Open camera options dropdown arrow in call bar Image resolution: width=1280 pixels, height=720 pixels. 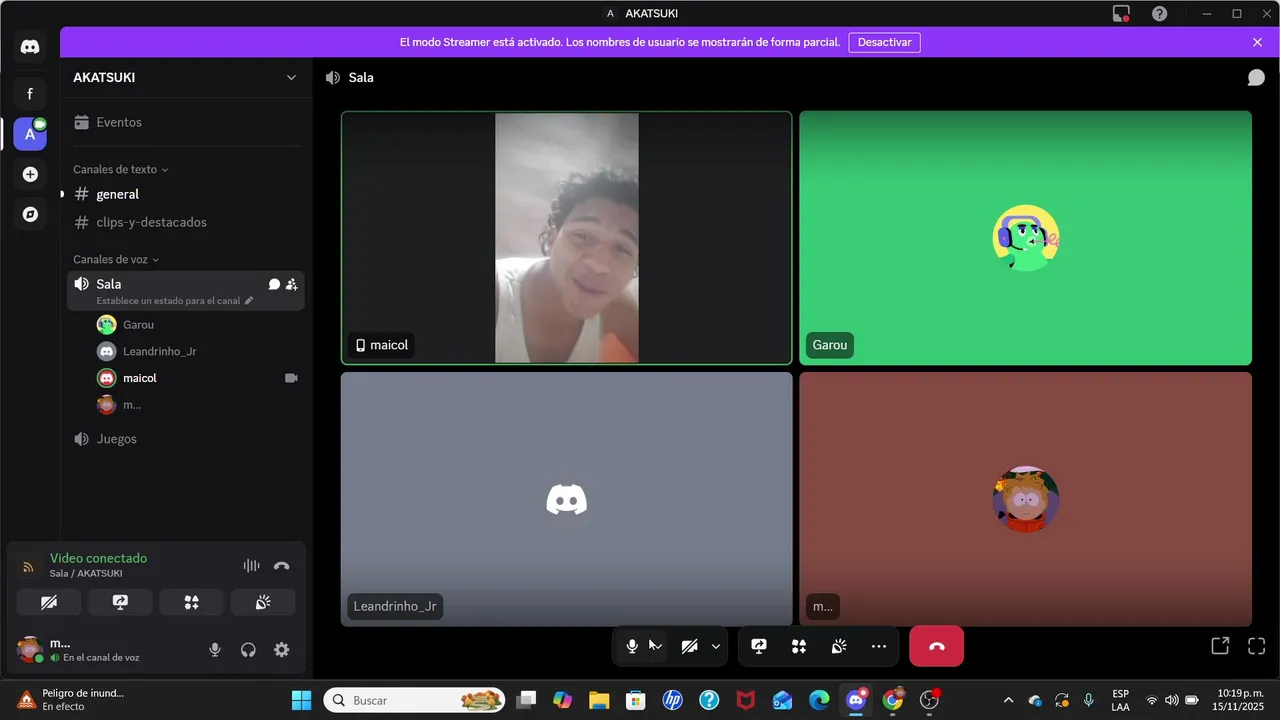pos(716,646)
